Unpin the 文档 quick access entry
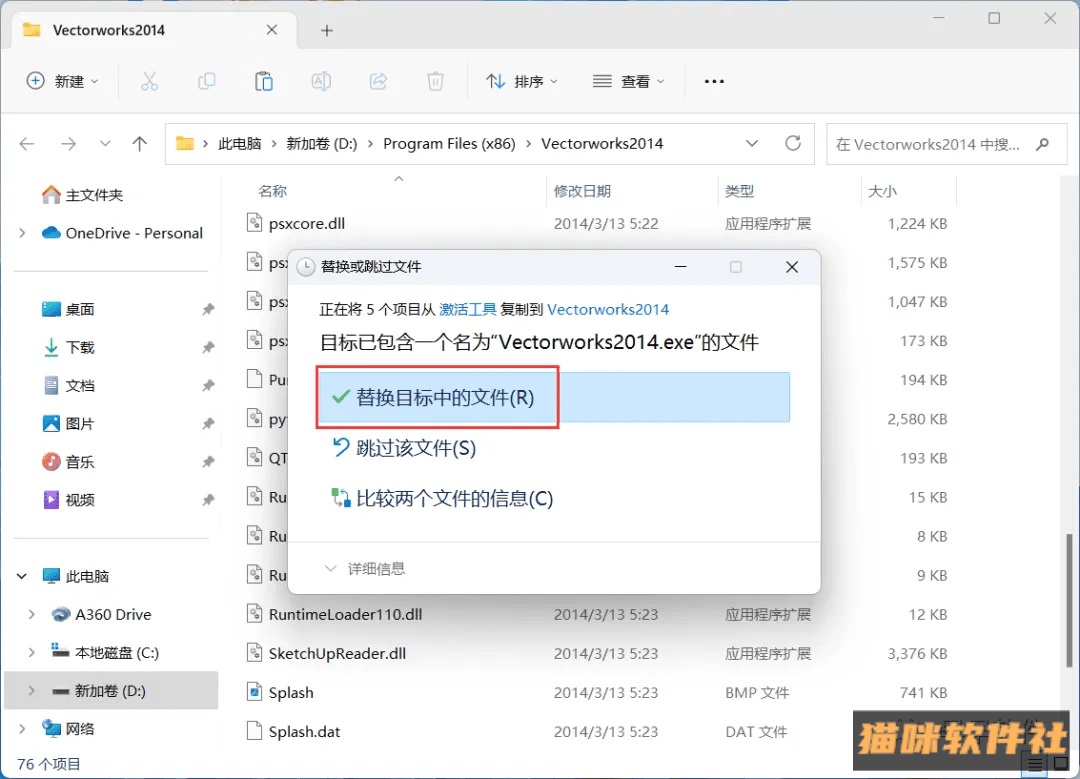 tap(208, 386)
